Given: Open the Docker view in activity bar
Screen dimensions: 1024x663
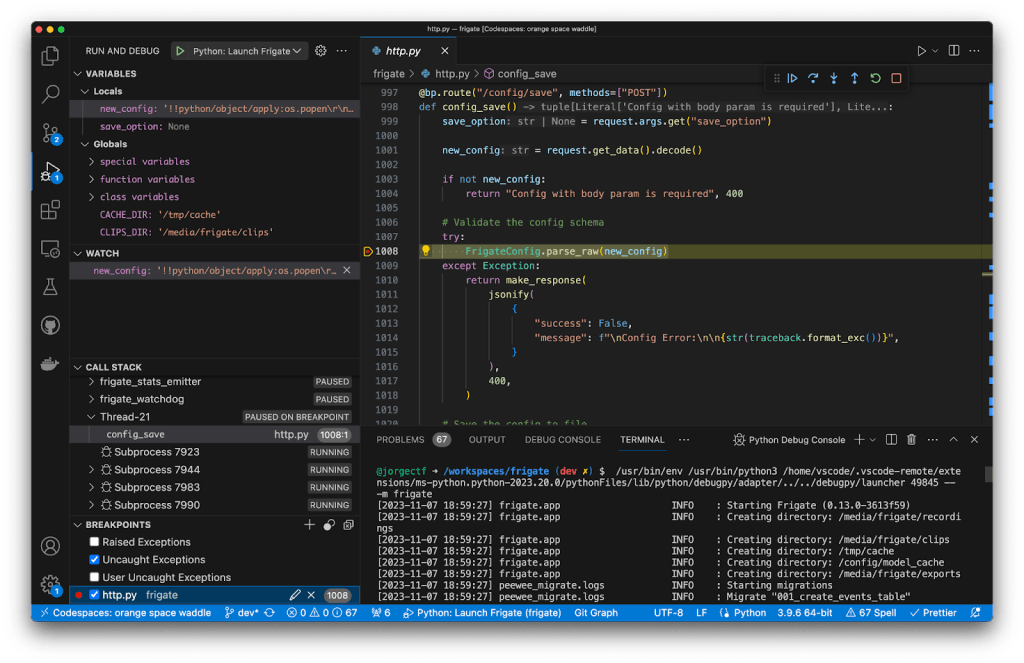Looking at the screenshot, I should click(x=50, y=363).
